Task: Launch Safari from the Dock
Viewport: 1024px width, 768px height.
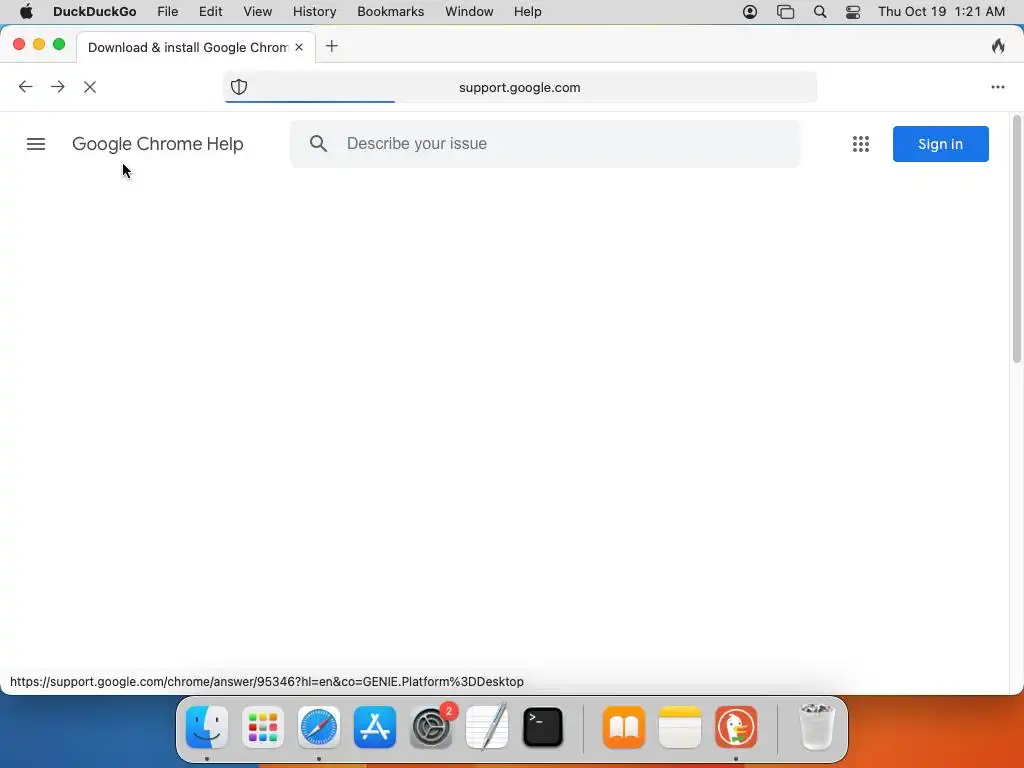Action: coord(319,727)
